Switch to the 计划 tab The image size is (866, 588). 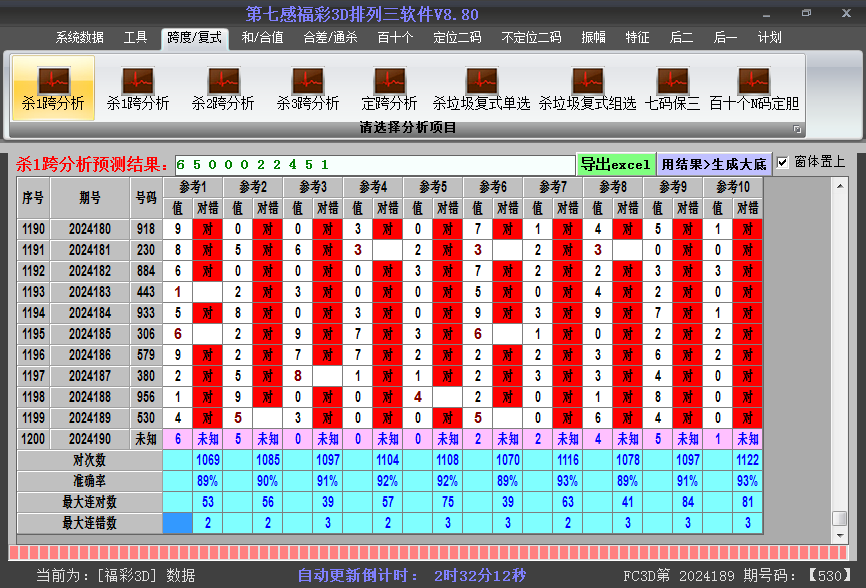click(769, 38)
